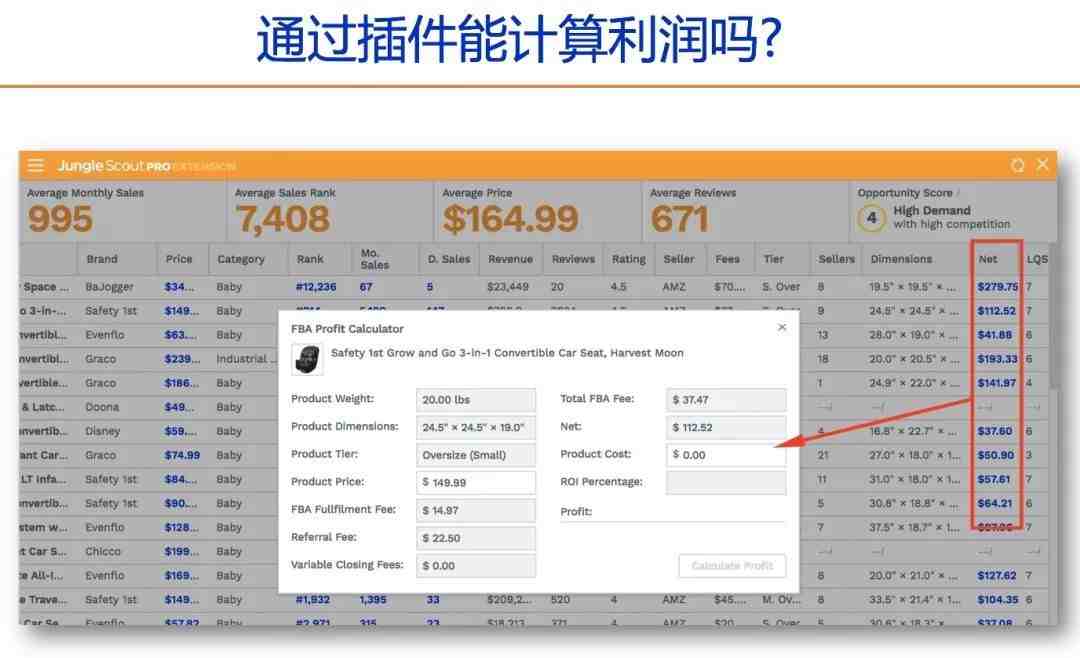The width and height of the screenshot is (1080, 658).
Task: Click the Average Monthly Sales 995 summary
Action: tap(60, 219)
